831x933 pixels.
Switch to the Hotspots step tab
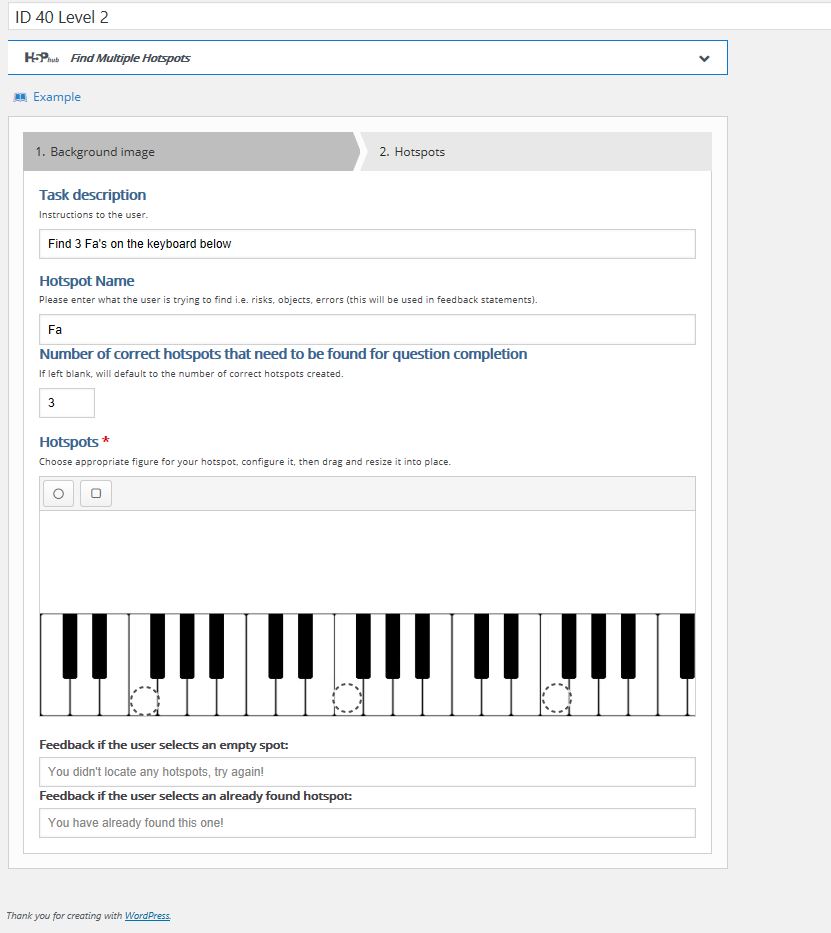click(x=535, y=152)
